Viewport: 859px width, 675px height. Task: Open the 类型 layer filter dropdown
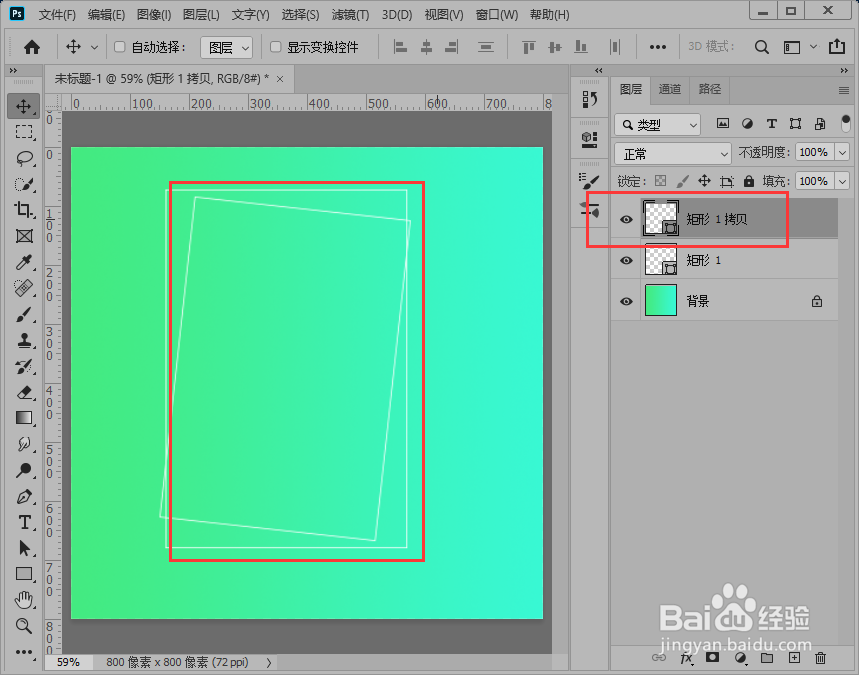(657, 125)
